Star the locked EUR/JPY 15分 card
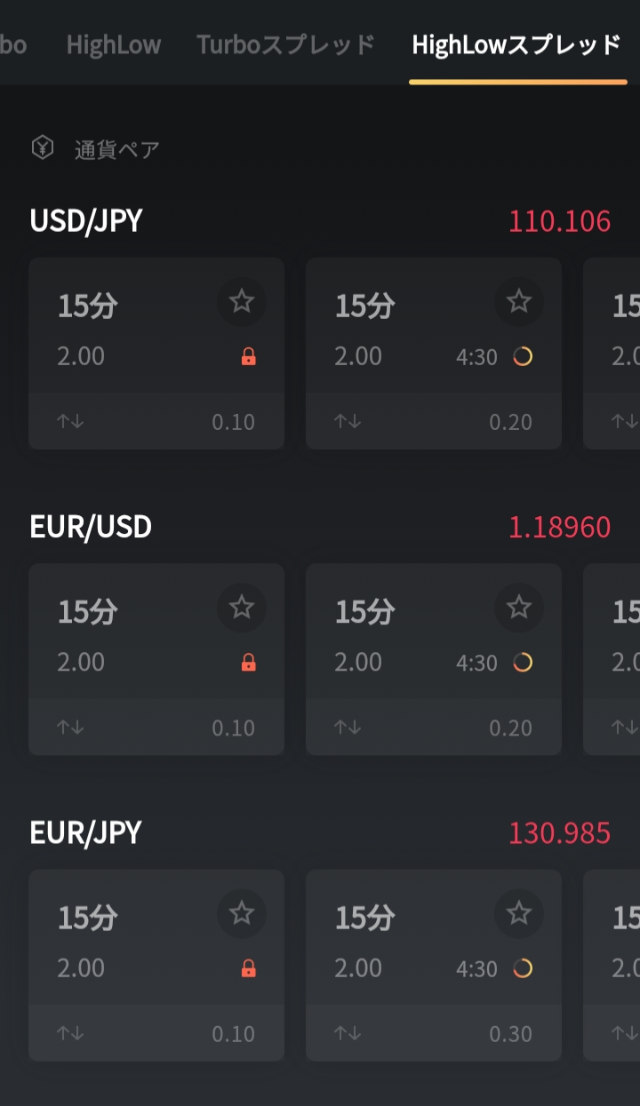This screenshot has height=1106, width=640. pos(241,913)
